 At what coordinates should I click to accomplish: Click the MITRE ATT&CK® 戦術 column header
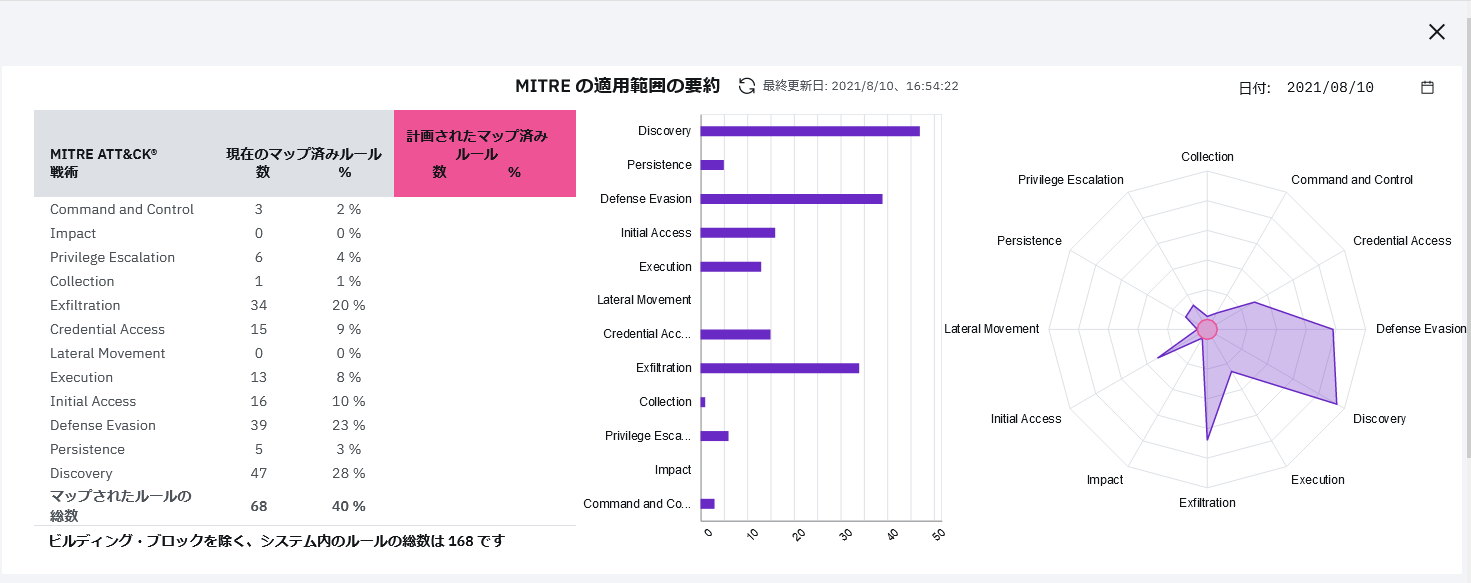pyautogui.click(x=104, y=163)
